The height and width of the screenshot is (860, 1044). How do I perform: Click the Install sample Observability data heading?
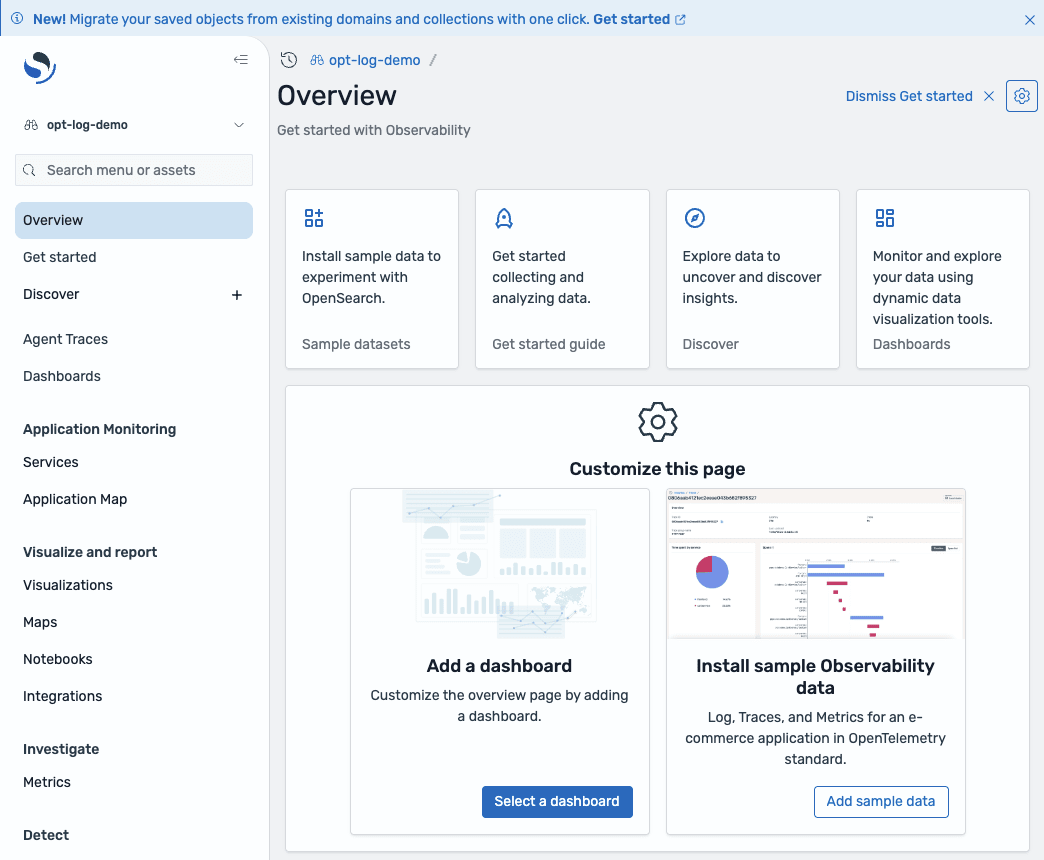[815, 677]
